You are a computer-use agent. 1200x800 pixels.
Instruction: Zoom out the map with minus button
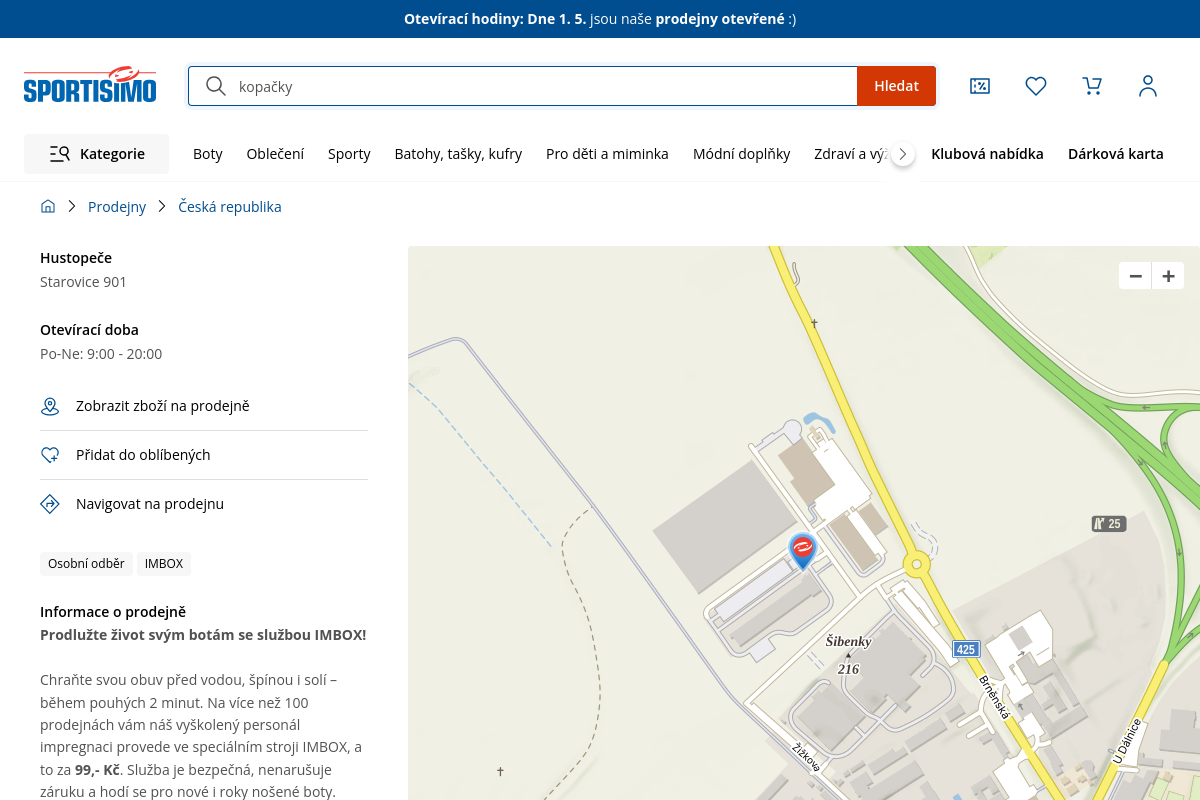tap(1135, 276)
